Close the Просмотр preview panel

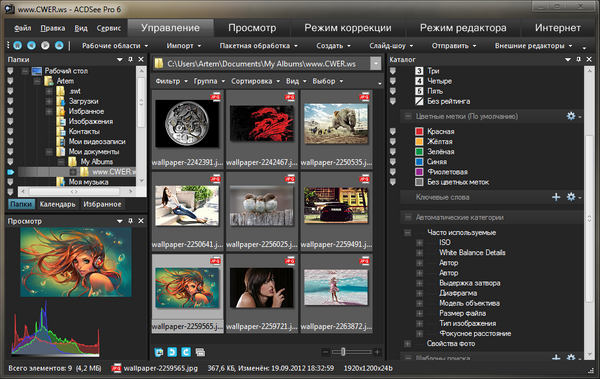[x=141, y=221]
